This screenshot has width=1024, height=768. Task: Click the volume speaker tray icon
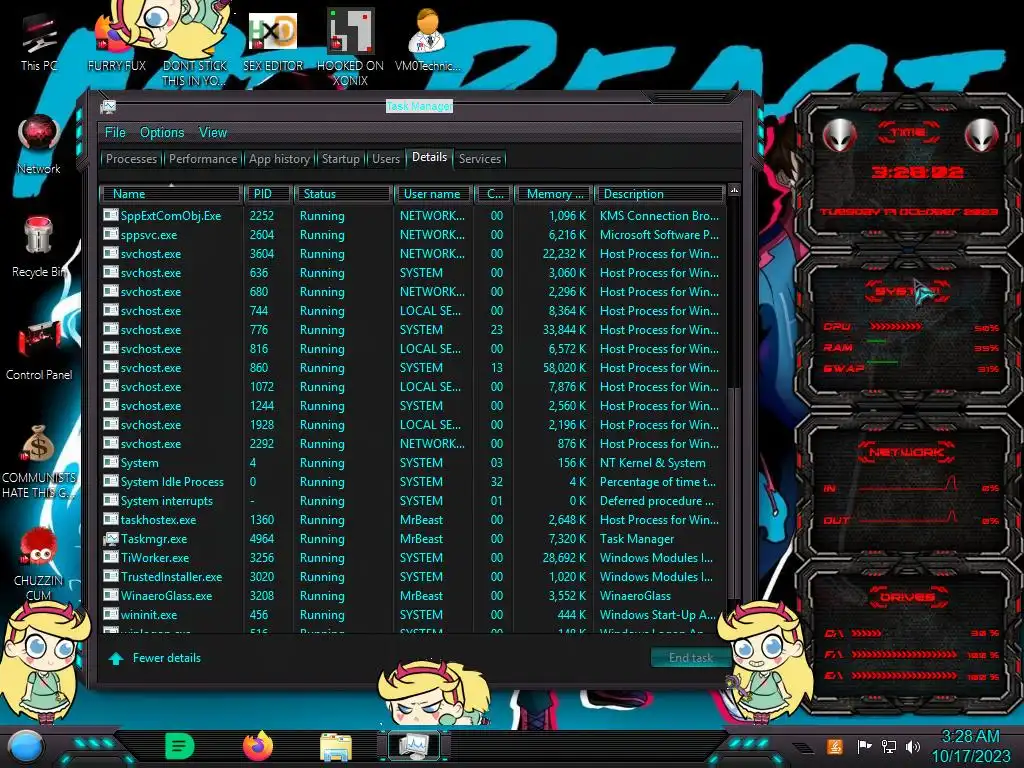click(x=912, y=746)
